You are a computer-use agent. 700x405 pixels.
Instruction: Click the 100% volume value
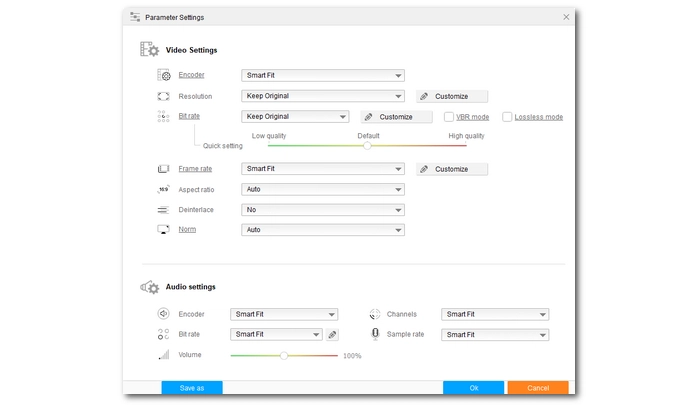(352, 356)
